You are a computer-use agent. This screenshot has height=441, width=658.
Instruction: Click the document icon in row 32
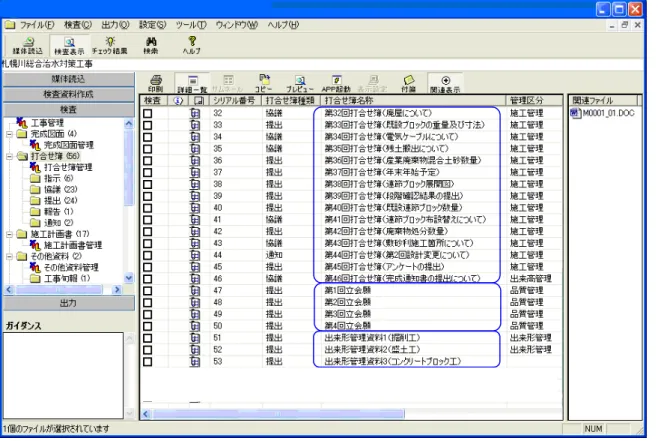click(195, 113)
